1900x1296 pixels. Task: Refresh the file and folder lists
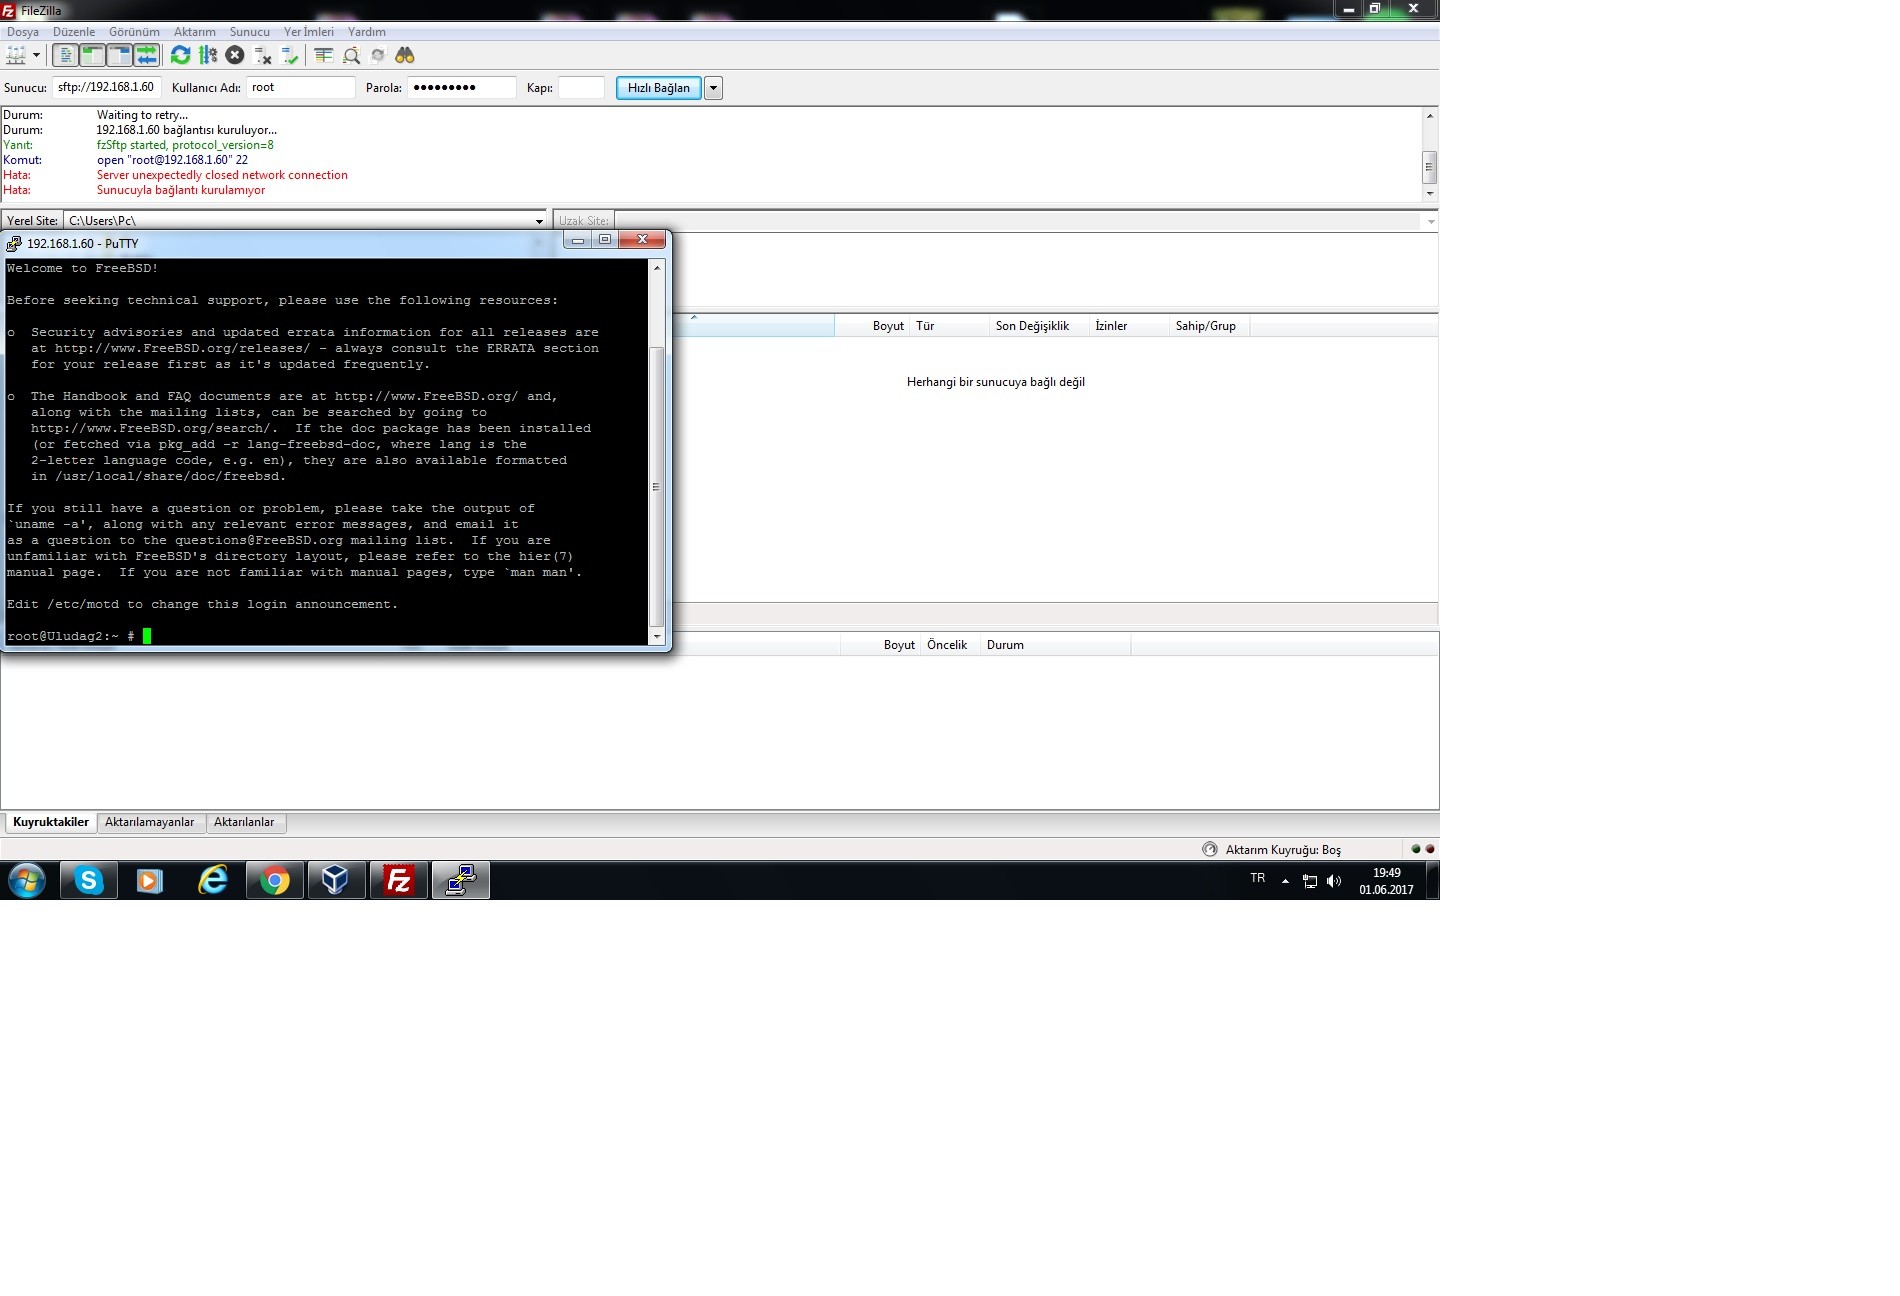[181, 56]
